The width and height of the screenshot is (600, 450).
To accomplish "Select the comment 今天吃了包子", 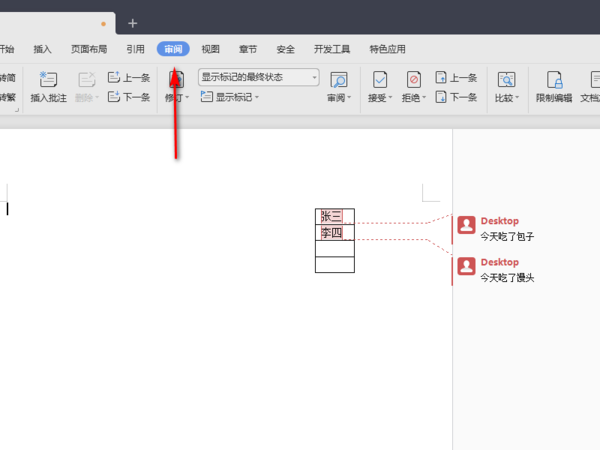I will tap(507, 236).
